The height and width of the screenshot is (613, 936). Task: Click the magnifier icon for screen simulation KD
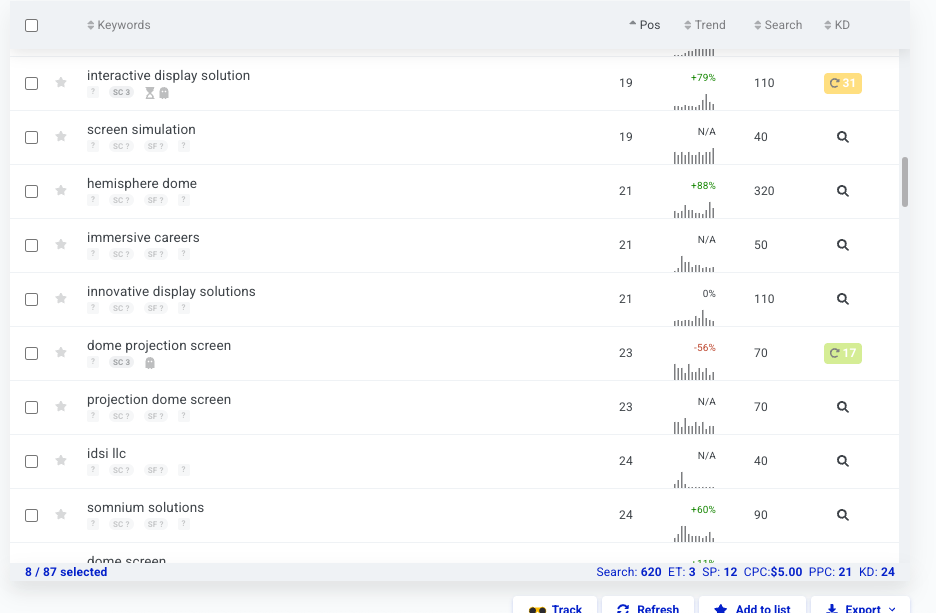click(842, 137)
